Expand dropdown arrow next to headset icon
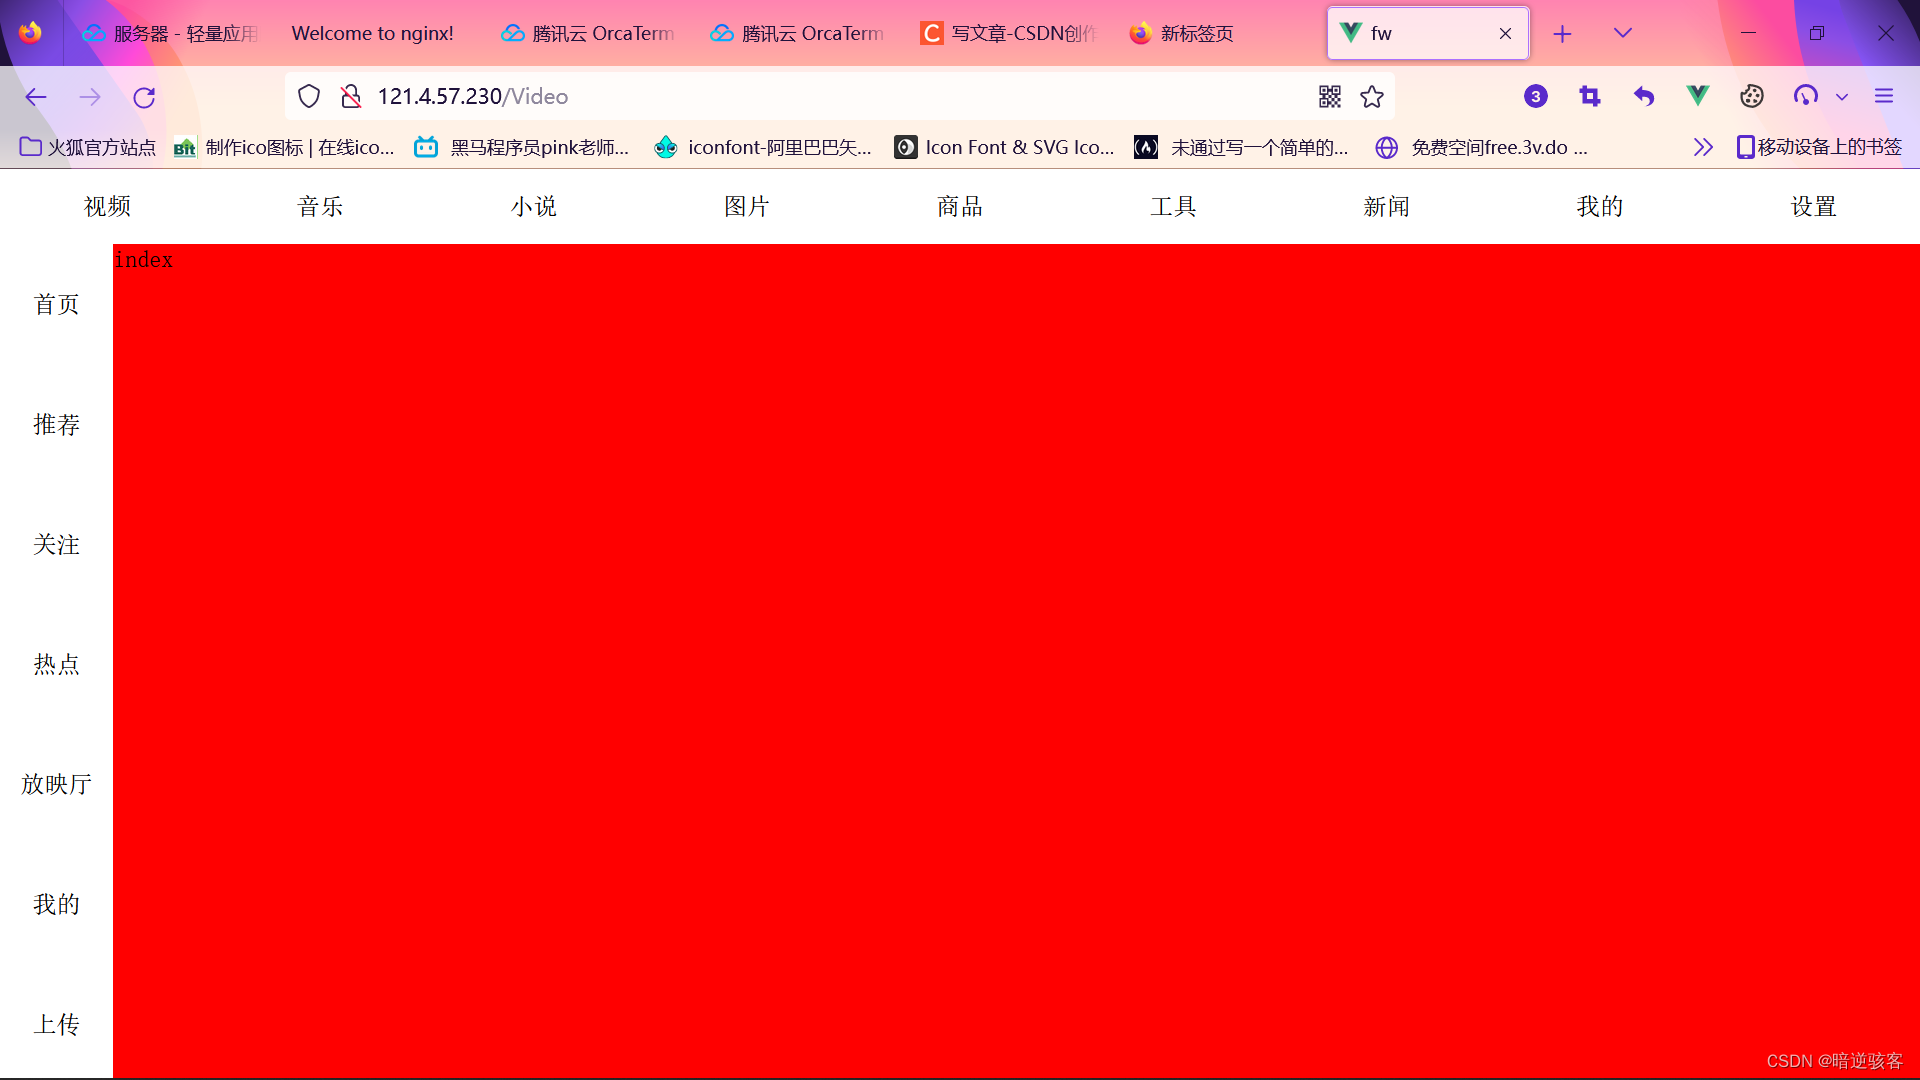Image resolution: width=1920 pixels, height=1080 pixels. click(x=1842, y=97)
